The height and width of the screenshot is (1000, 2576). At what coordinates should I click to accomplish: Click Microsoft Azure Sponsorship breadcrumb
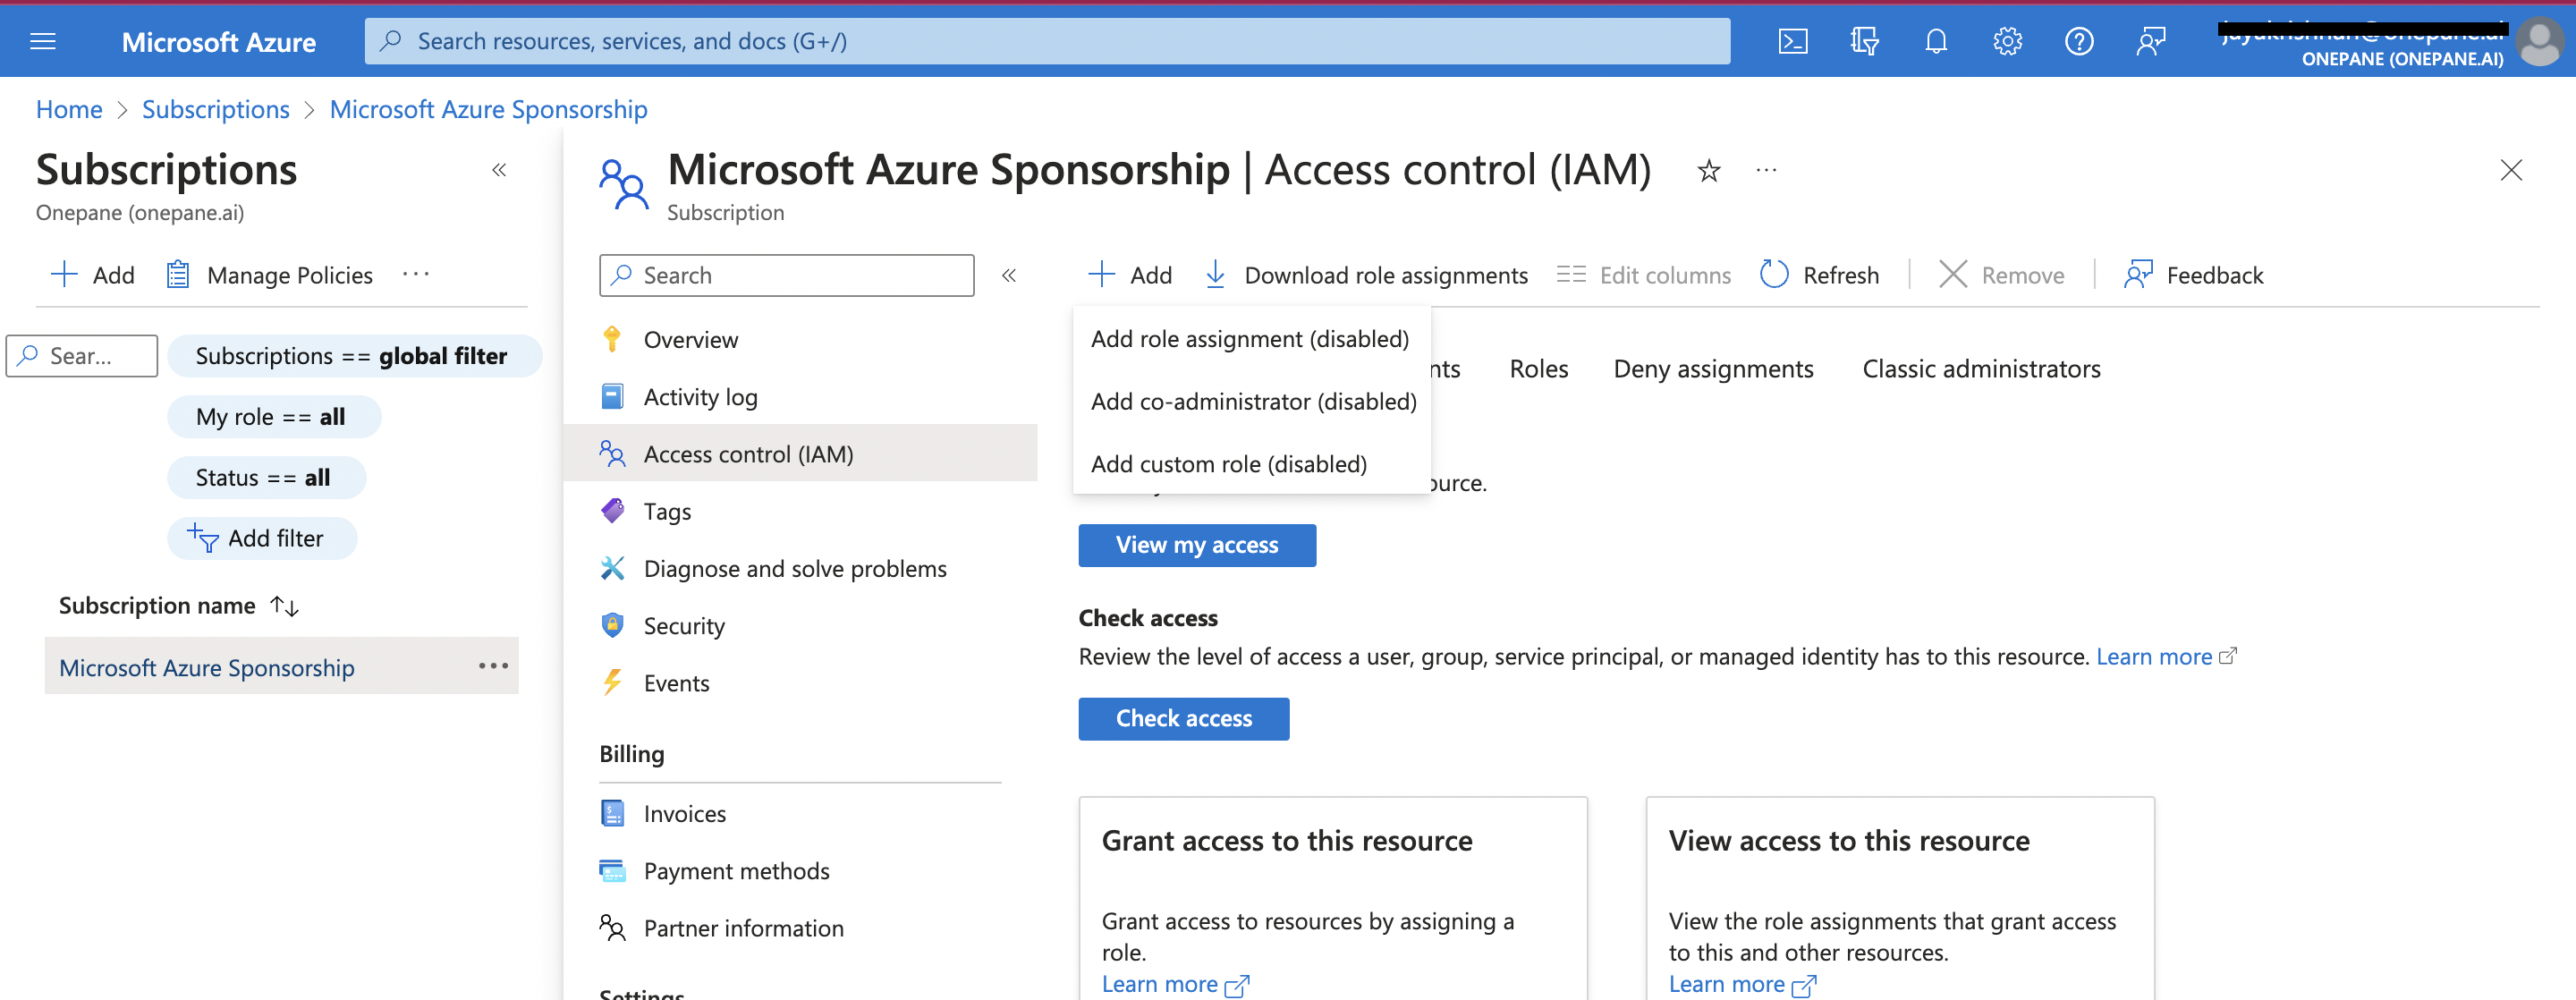pos(488,109)
